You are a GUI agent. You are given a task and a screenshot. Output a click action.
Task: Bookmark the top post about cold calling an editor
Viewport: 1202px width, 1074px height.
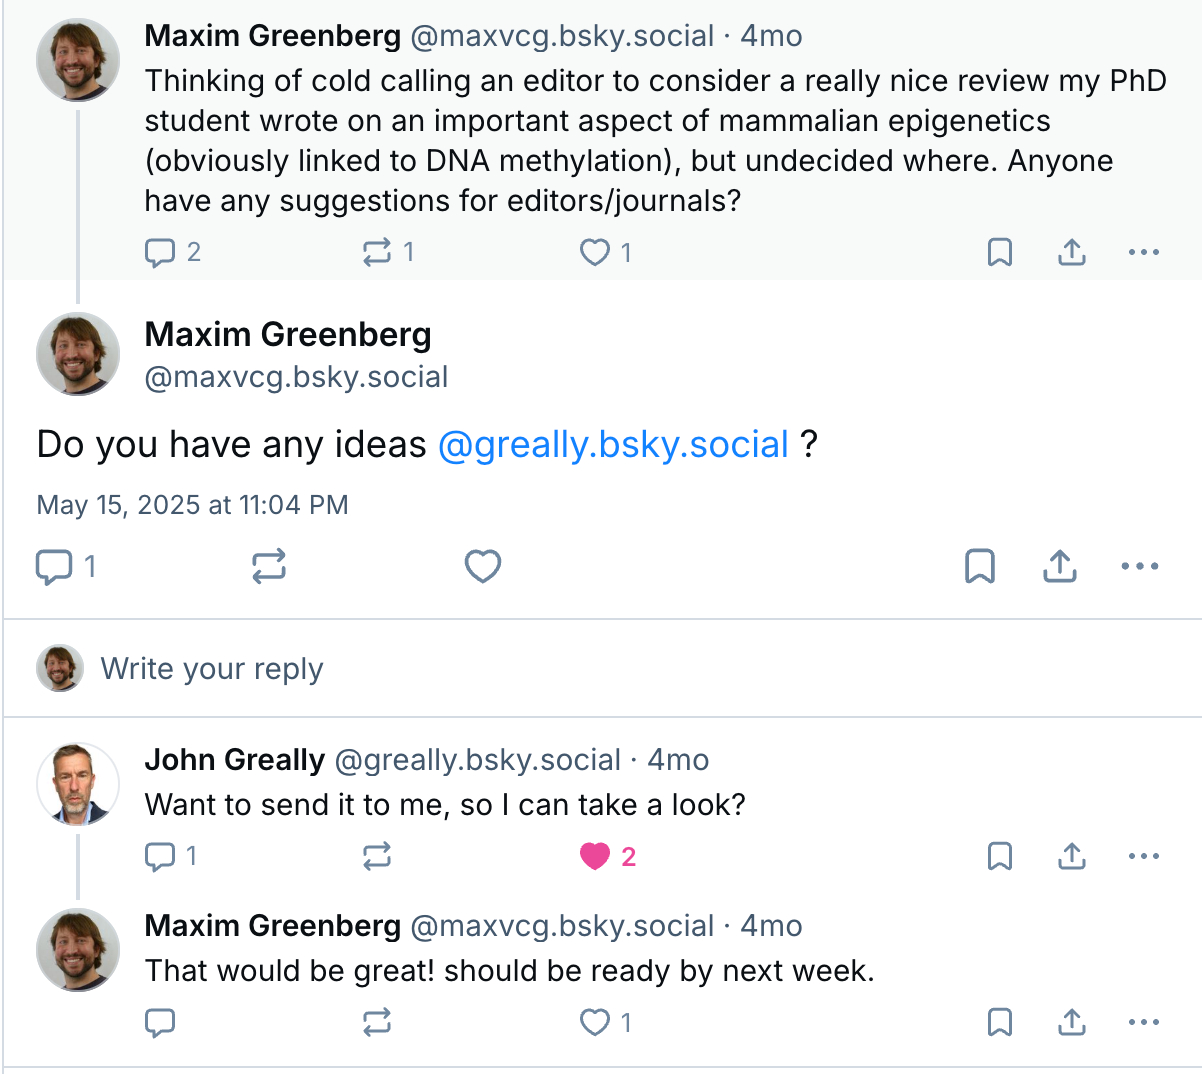[1000, 252]
